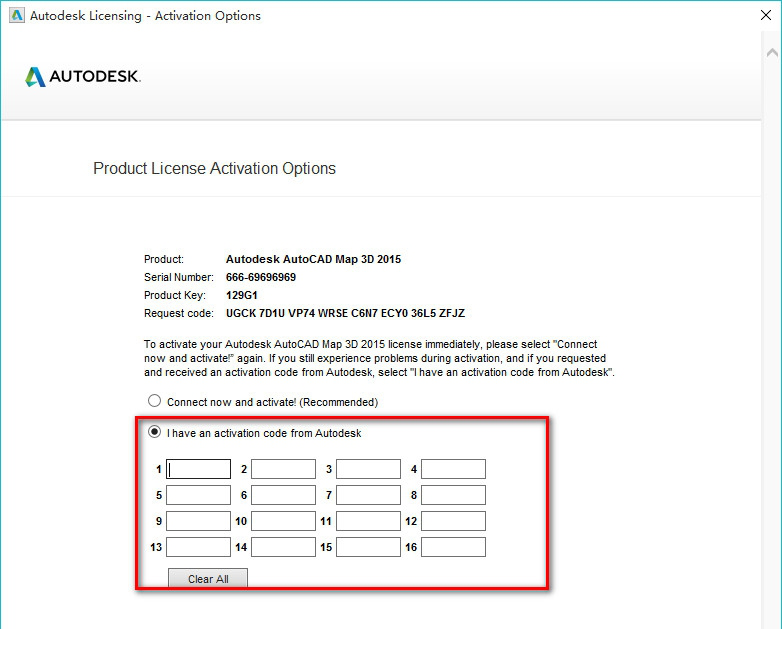Screen dimensions: 782x654
Task: Click activation code field 14
Action: (x=283, y=547)
